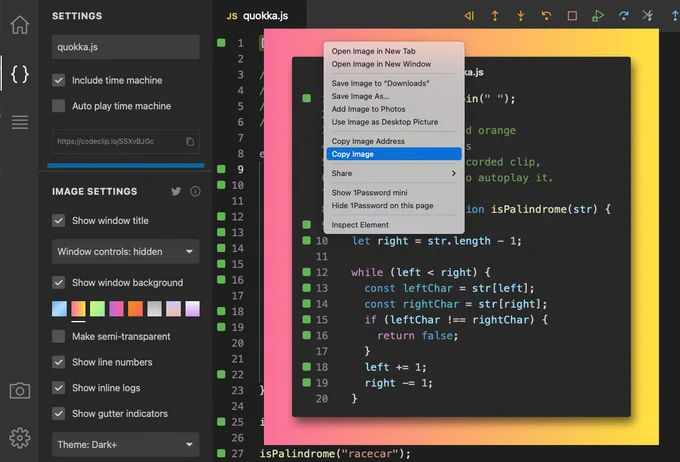Enable Make semi-transparent checkbox
The image size is (680, 462).
[x=59, y=336]
